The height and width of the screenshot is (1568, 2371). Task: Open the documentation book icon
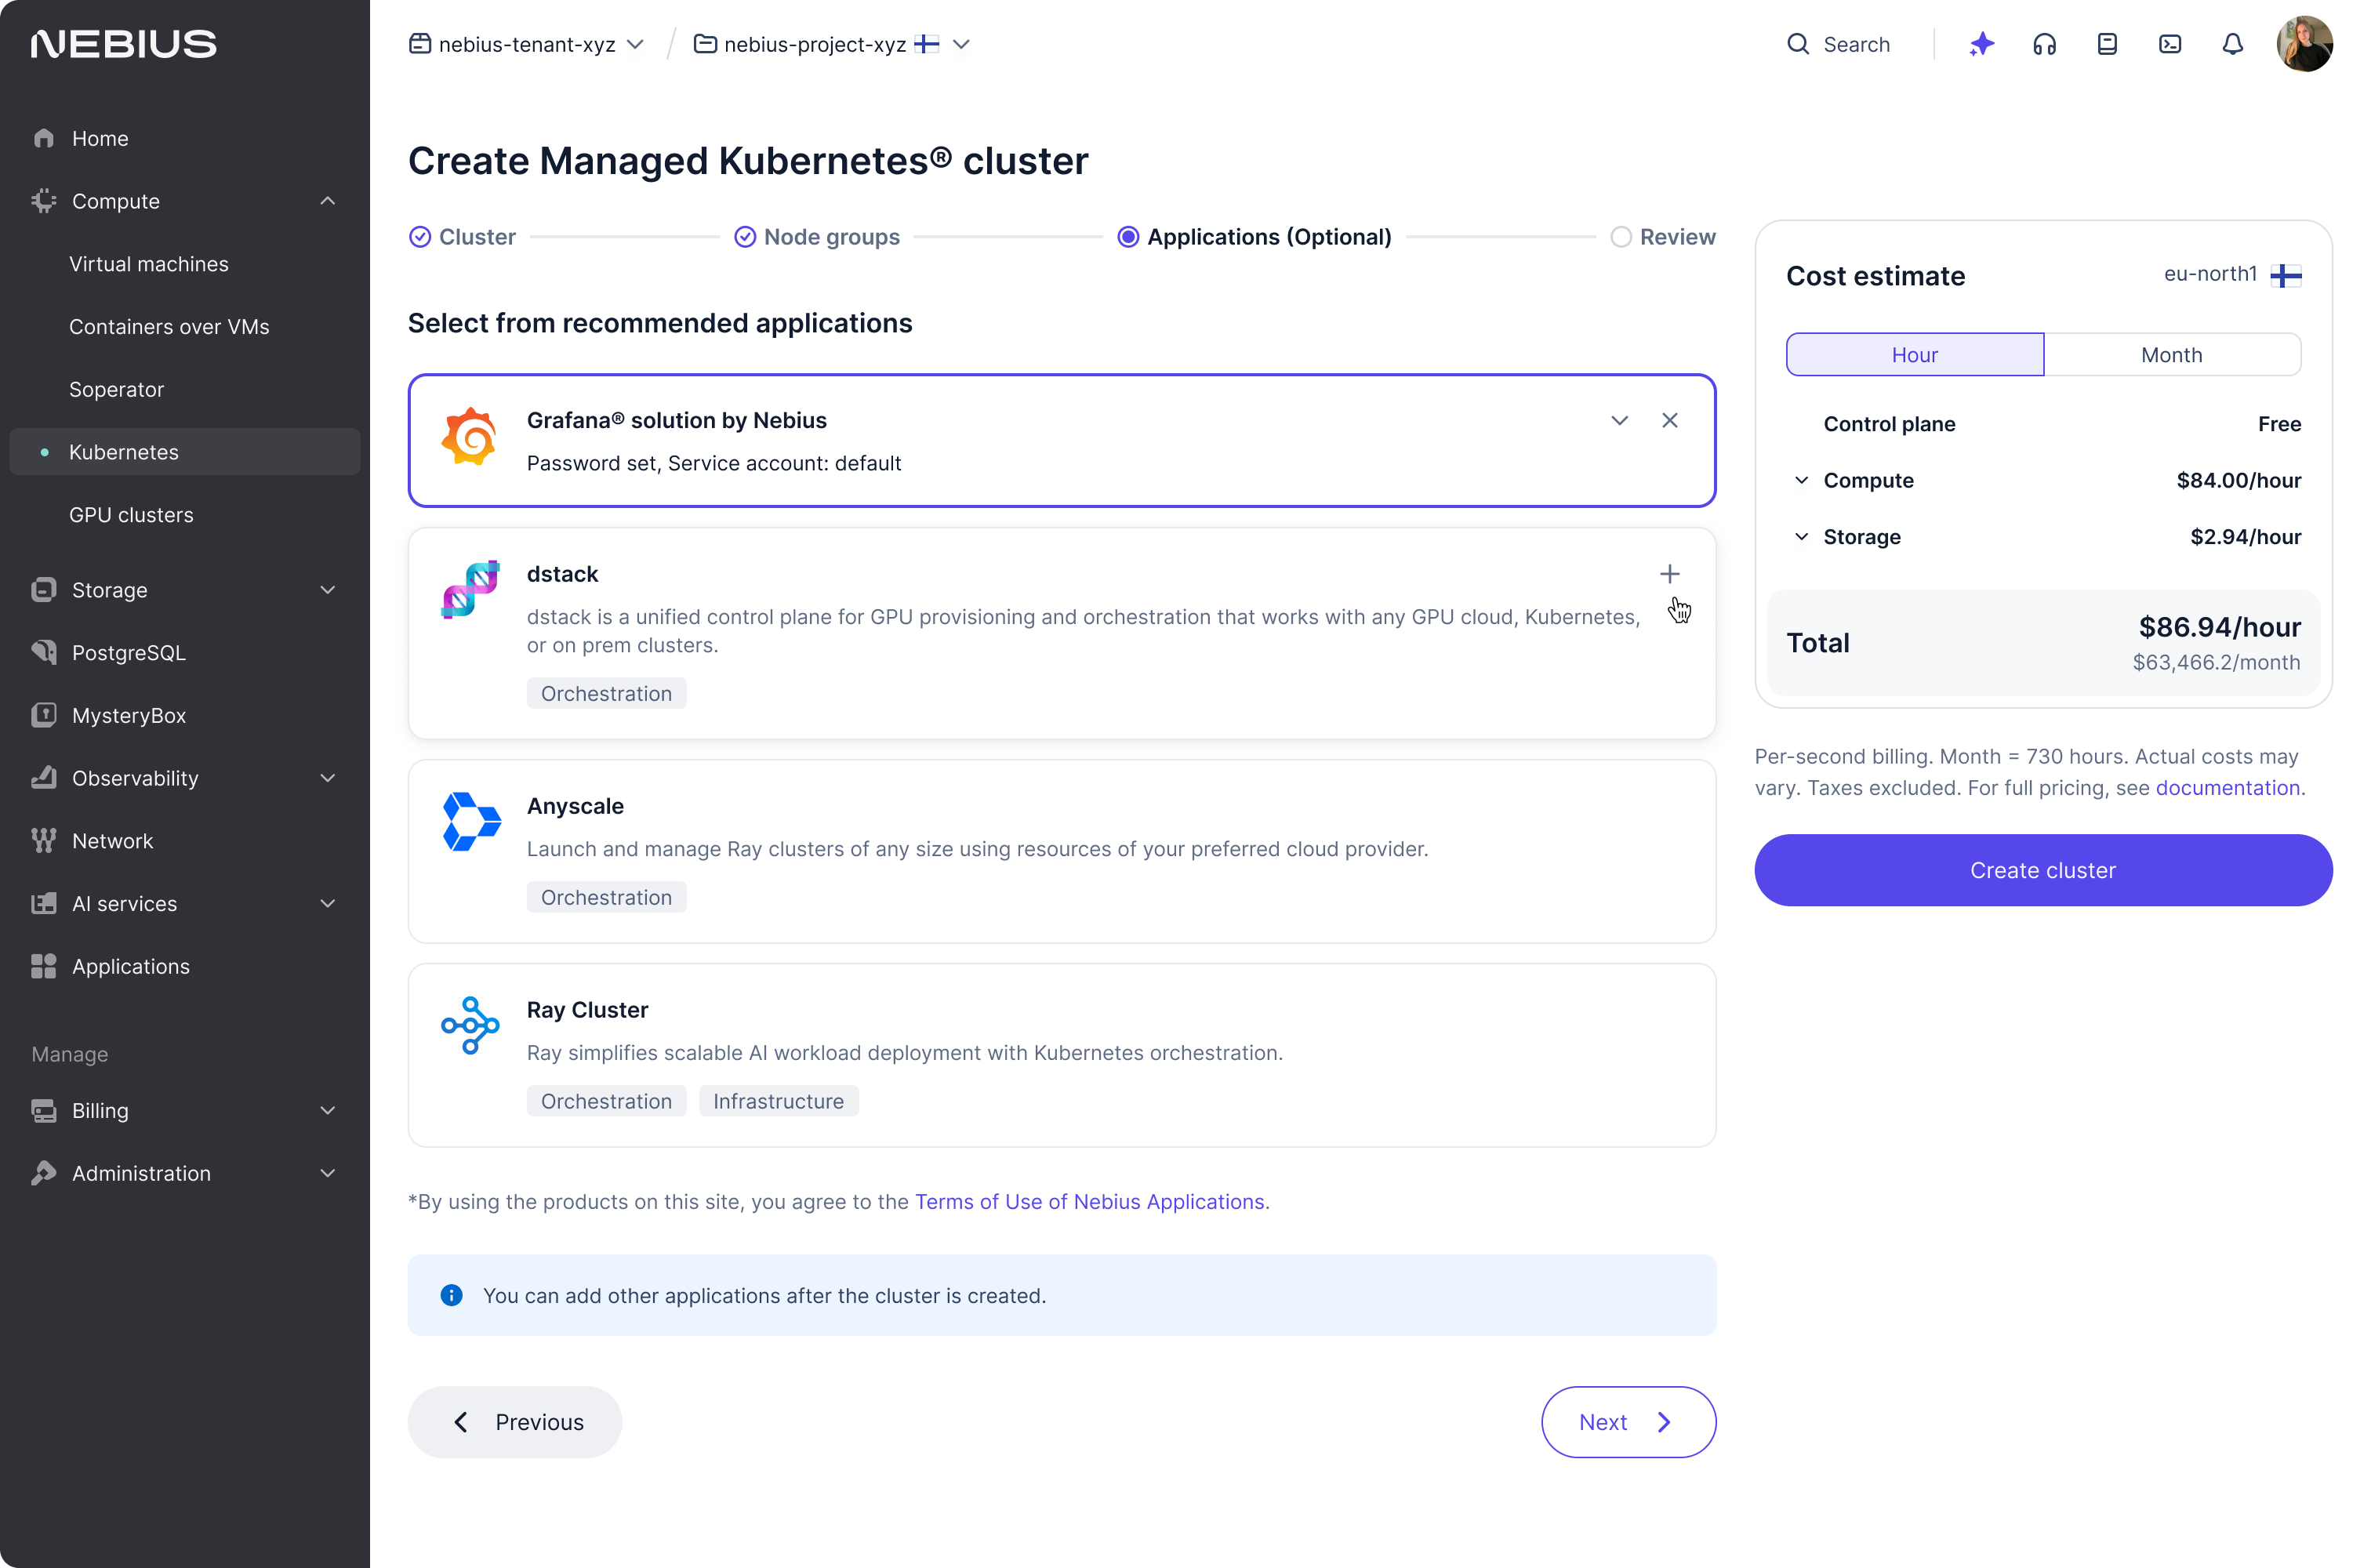[x=2107, y=44]
